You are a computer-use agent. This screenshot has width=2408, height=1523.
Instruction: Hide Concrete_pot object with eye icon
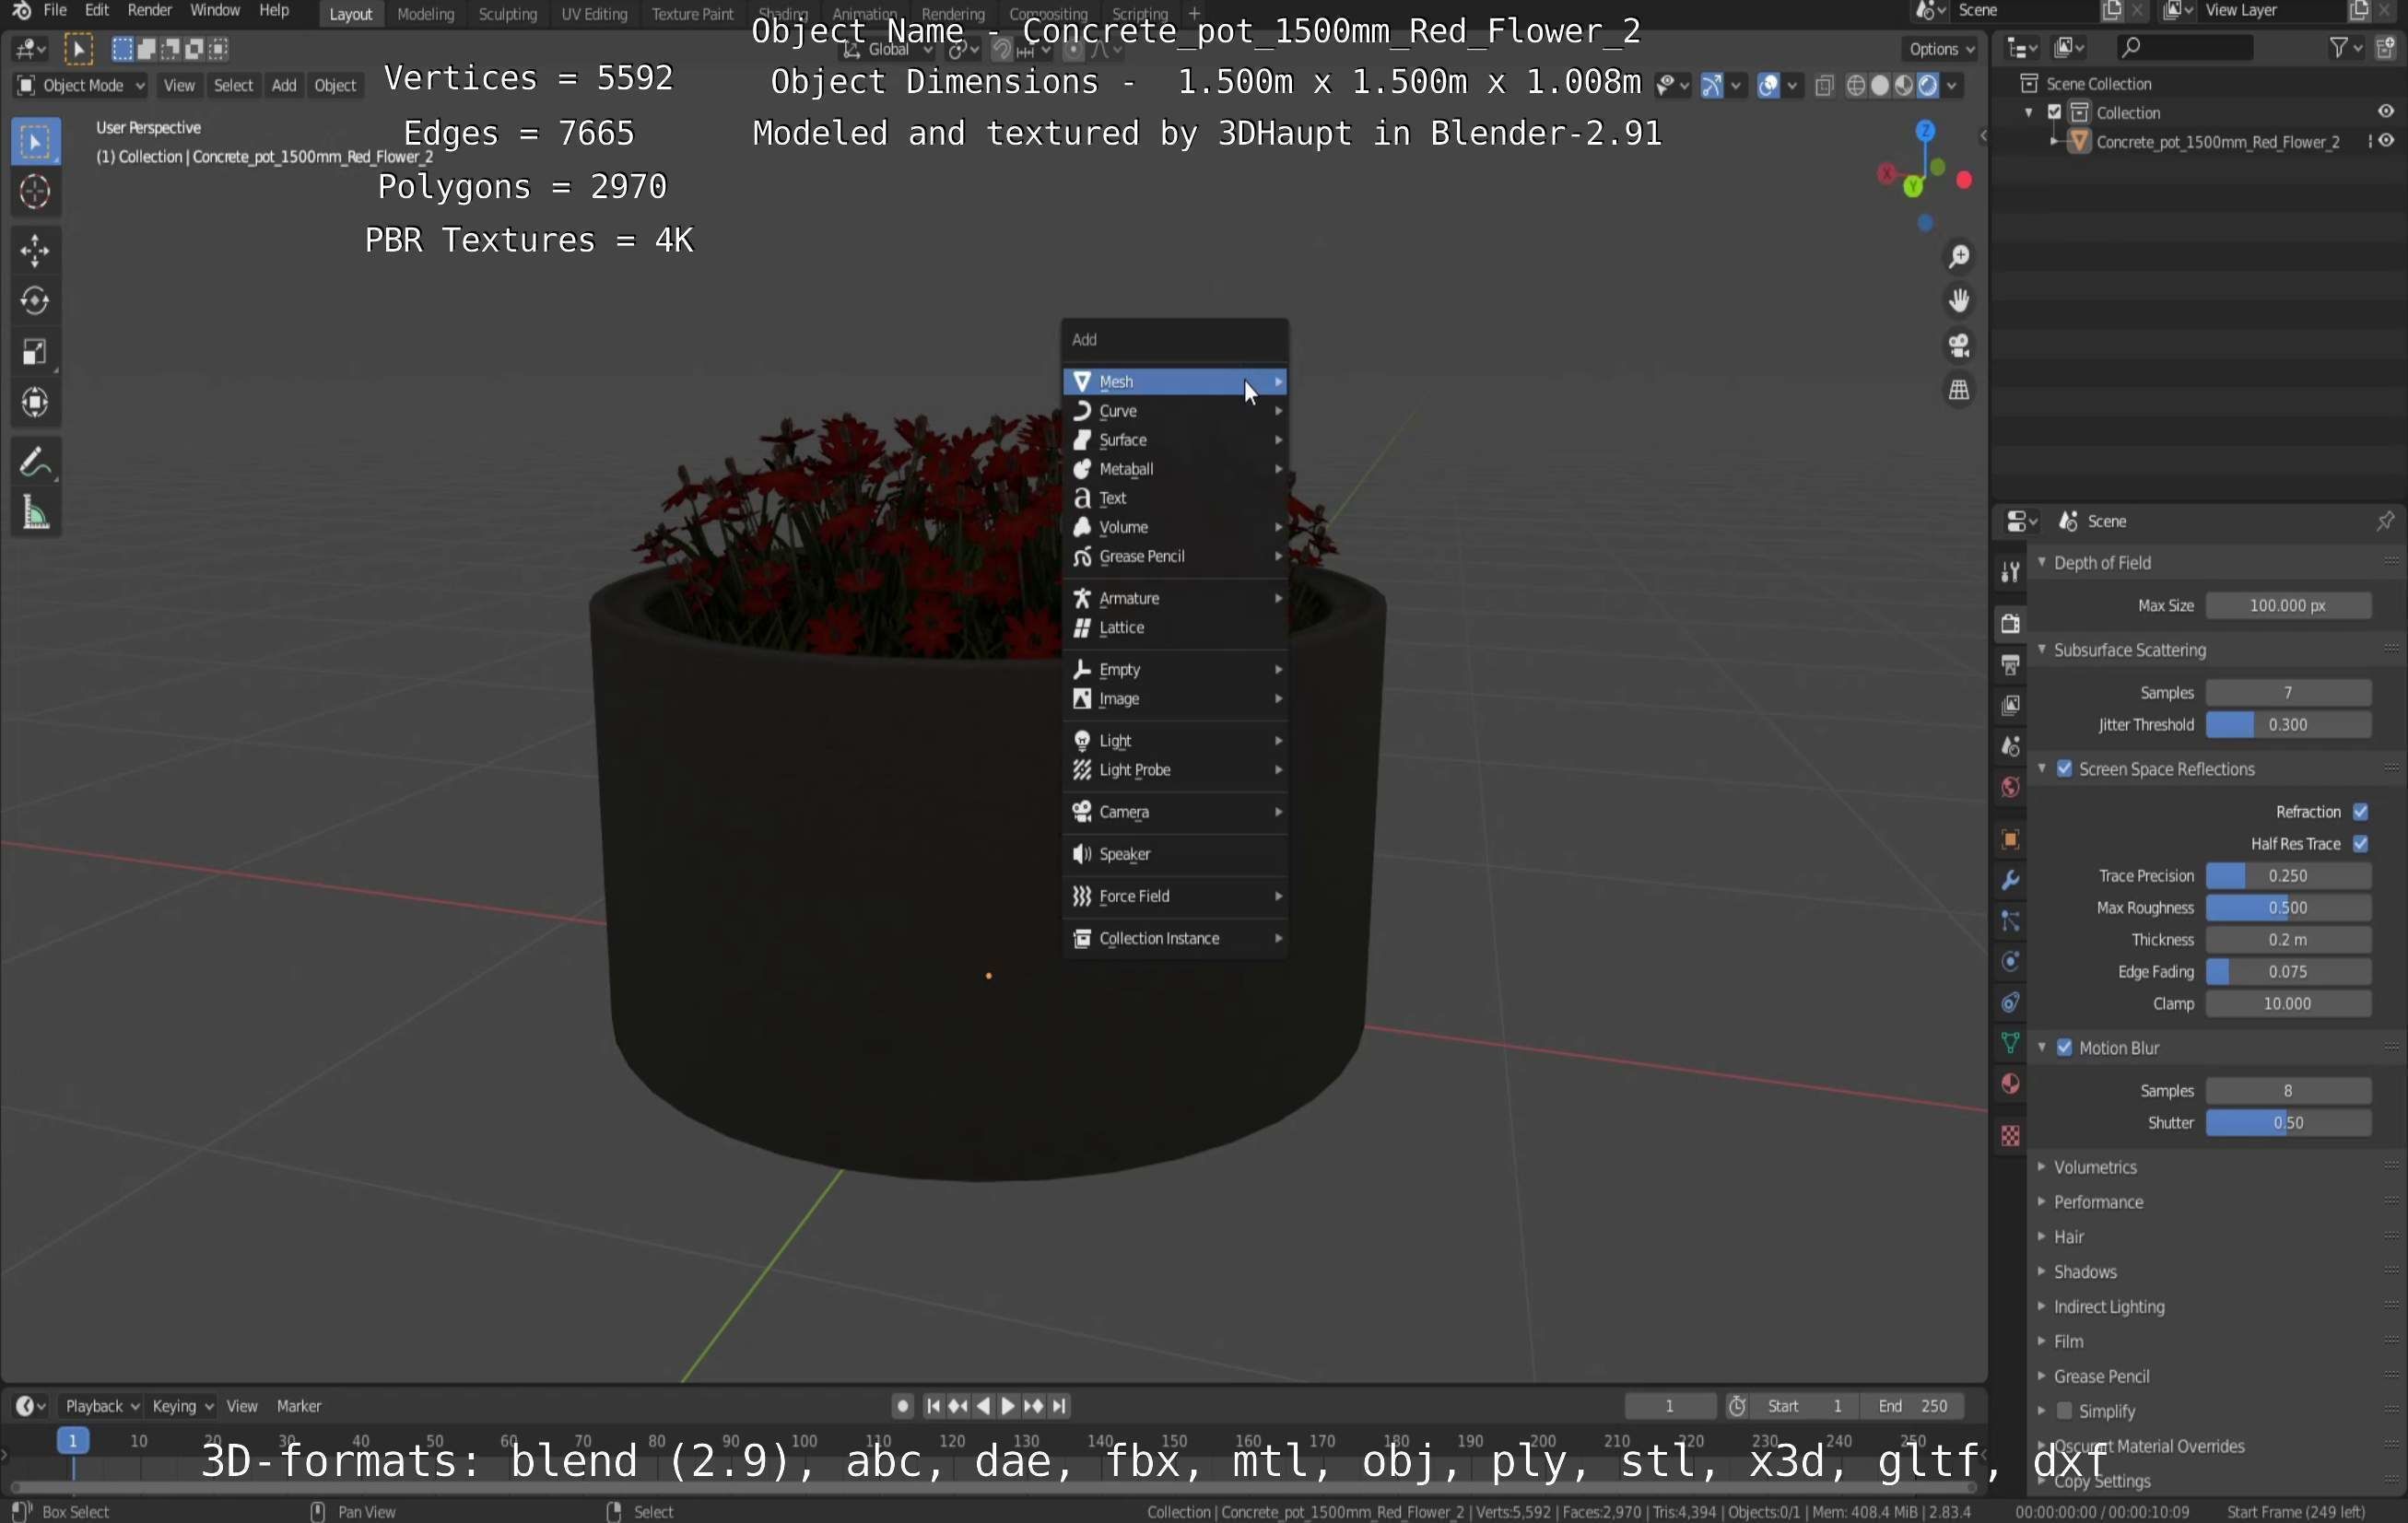[x=2385, y=141]
